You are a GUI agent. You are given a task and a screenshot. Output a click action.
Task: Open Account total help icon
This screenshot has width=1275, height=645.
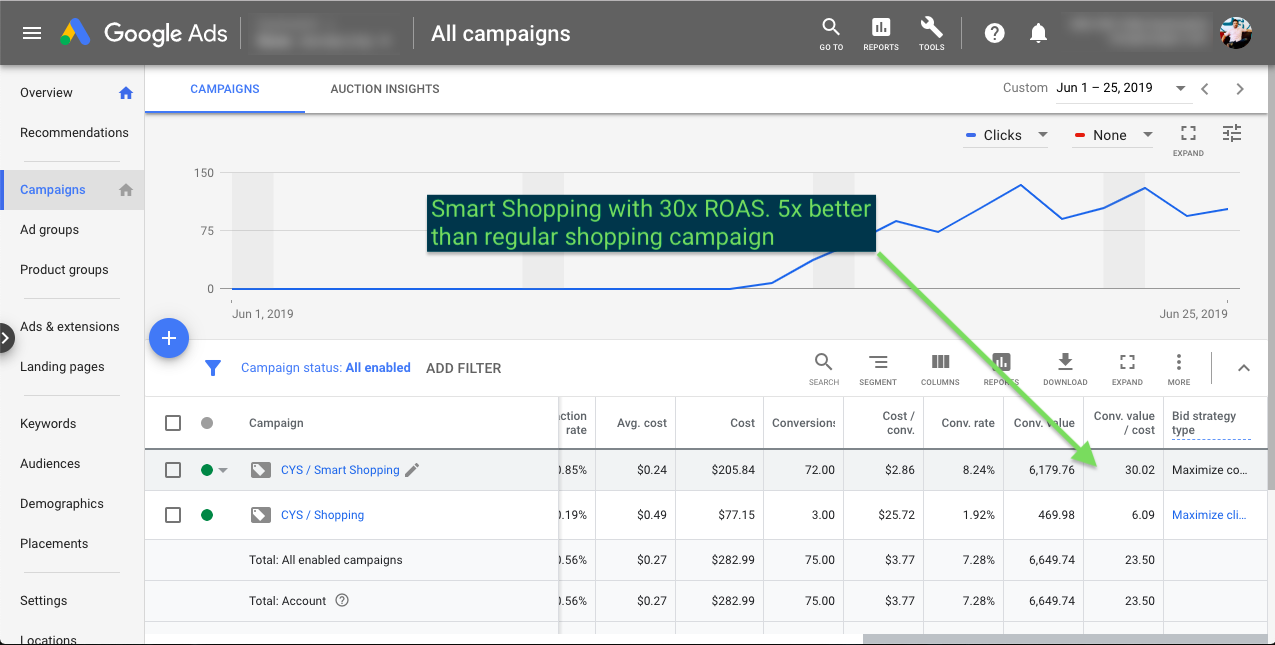point(342,601)
